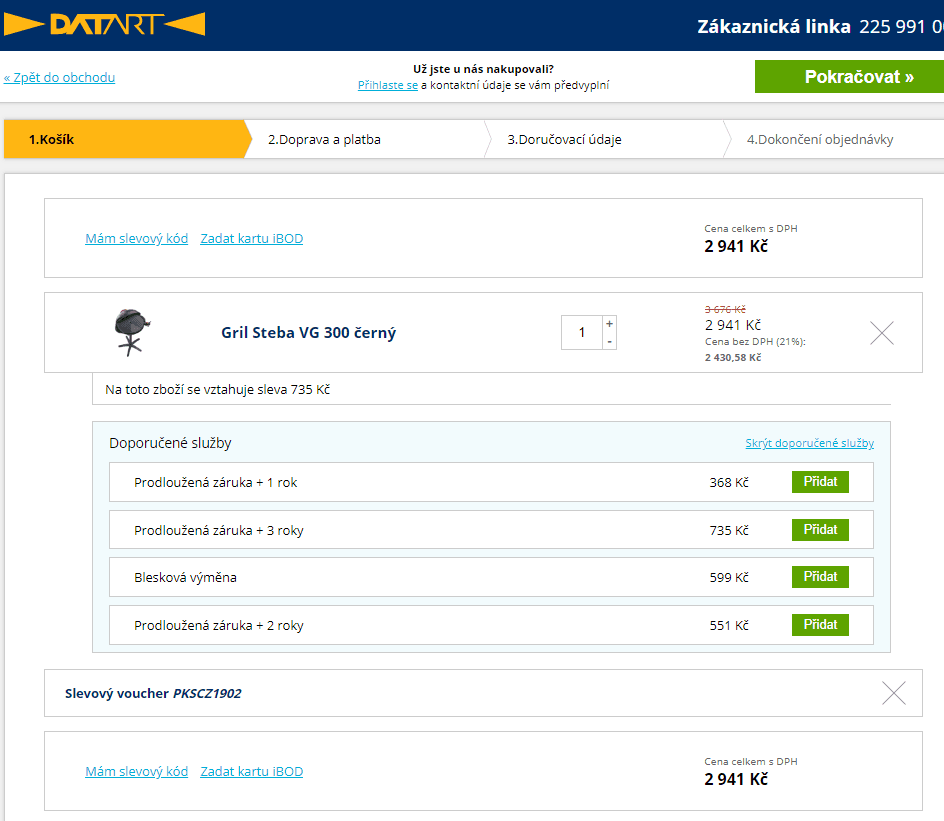944x821 pixels.
Task: Add Prodloužená záruka + 3 roky
Action: tap(820, 530)
